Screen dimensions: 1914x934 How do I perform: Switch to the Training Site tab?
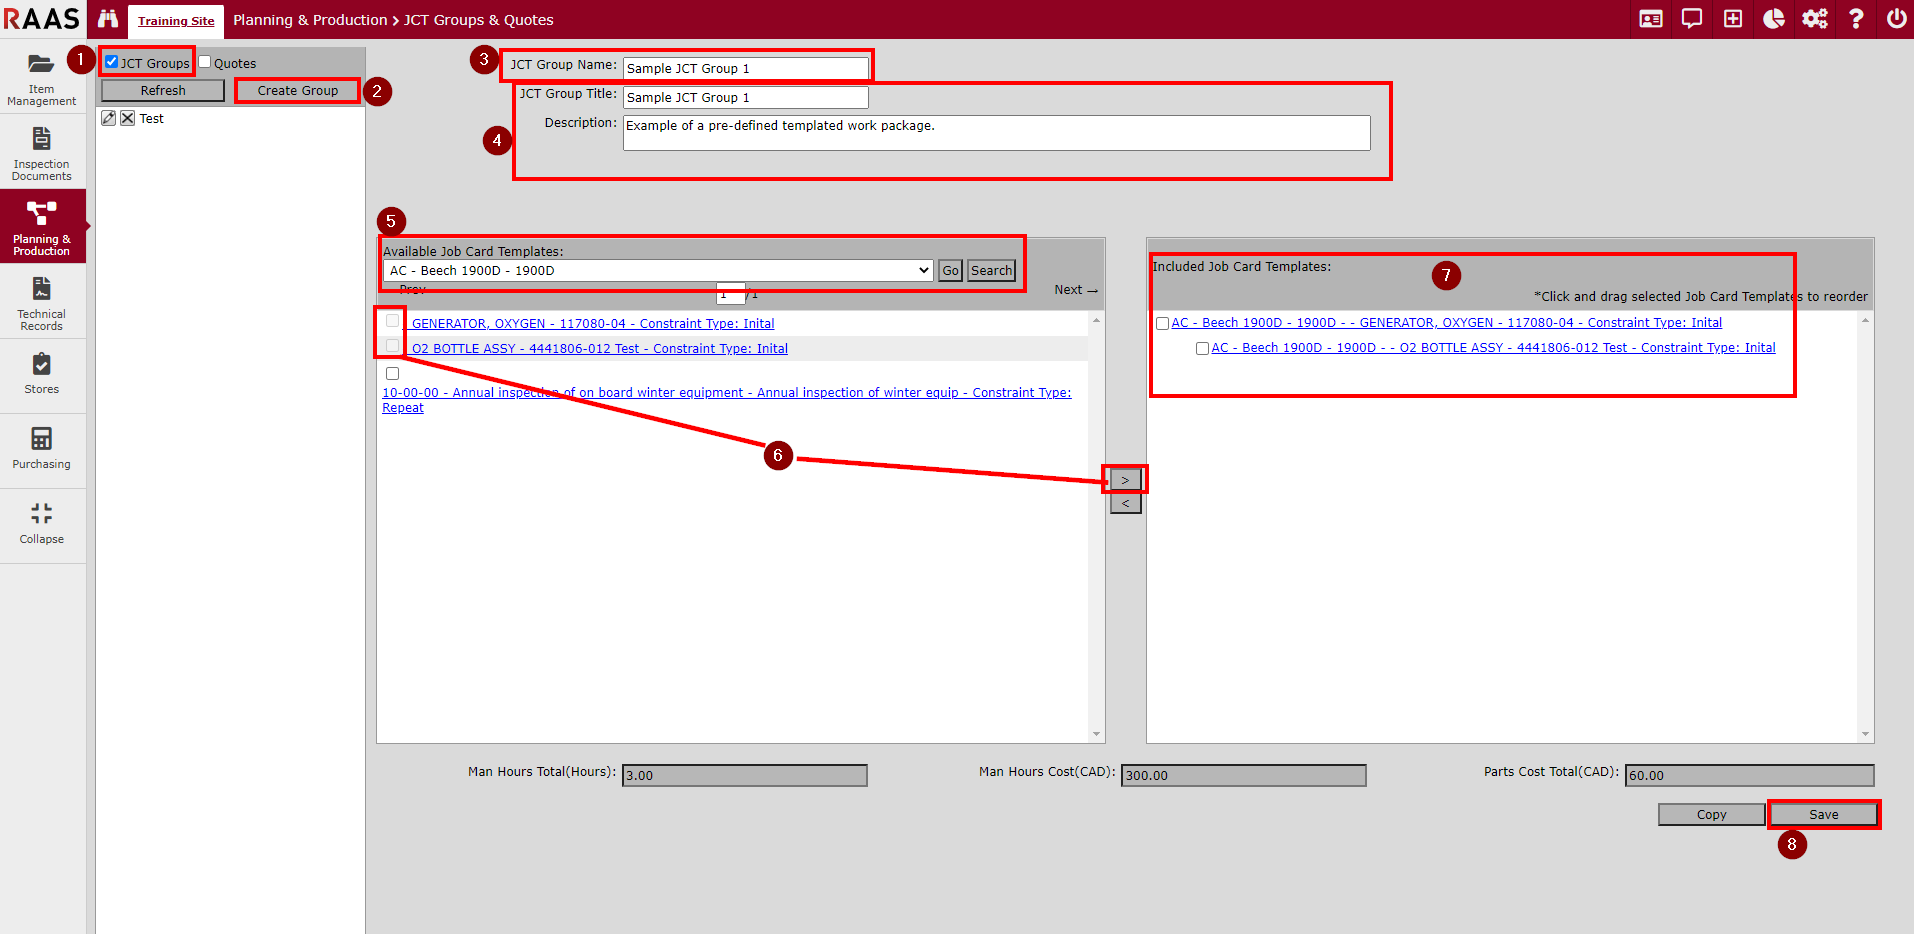pyautogui.click(x=176, y=21)
